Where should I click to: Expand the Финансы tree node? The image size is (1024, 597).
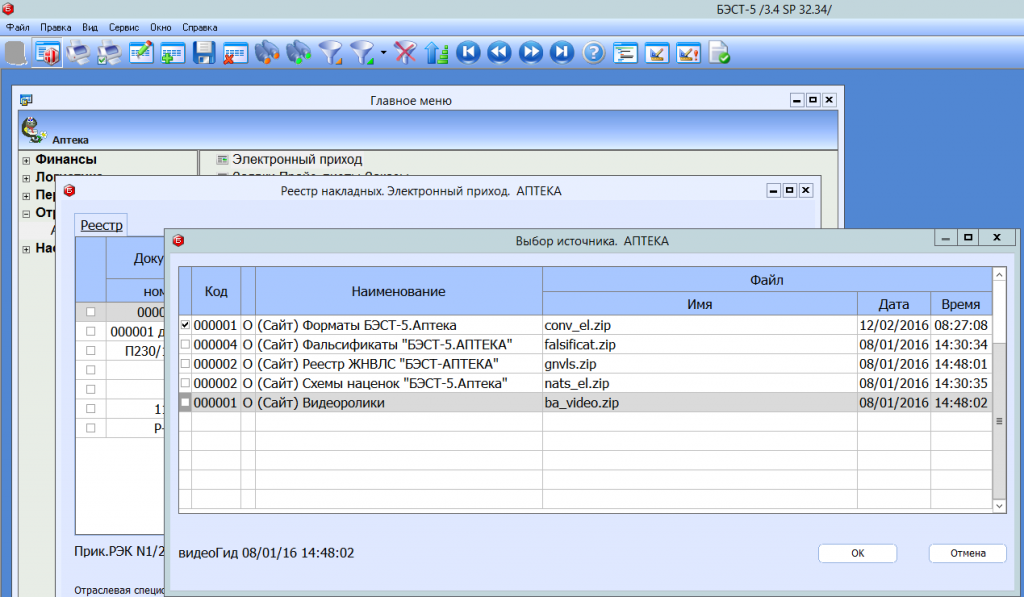point(26,160)
